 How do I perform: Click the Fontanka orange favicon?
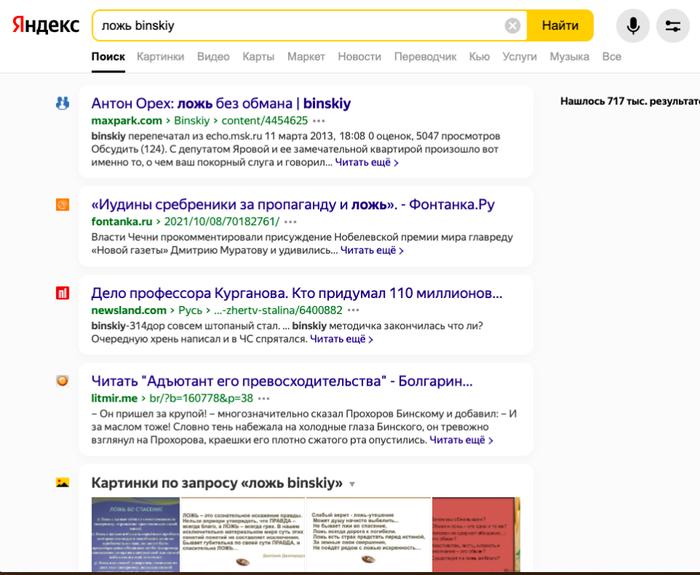tap(62, 205)
